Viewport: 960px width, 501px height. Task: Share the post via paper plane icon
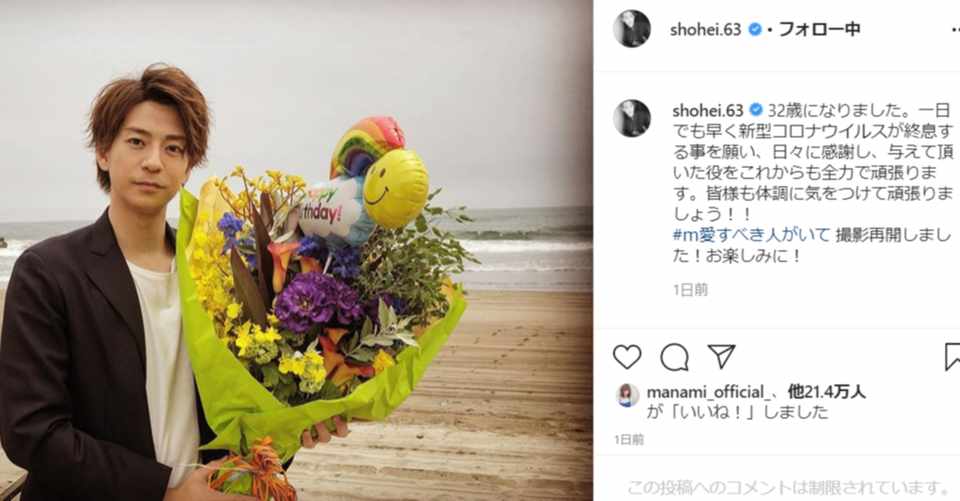[721, 356]
